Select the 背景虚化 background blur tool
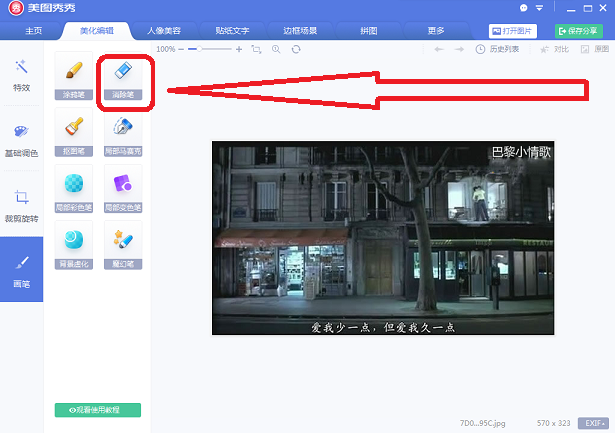 (x=74, y=246)
